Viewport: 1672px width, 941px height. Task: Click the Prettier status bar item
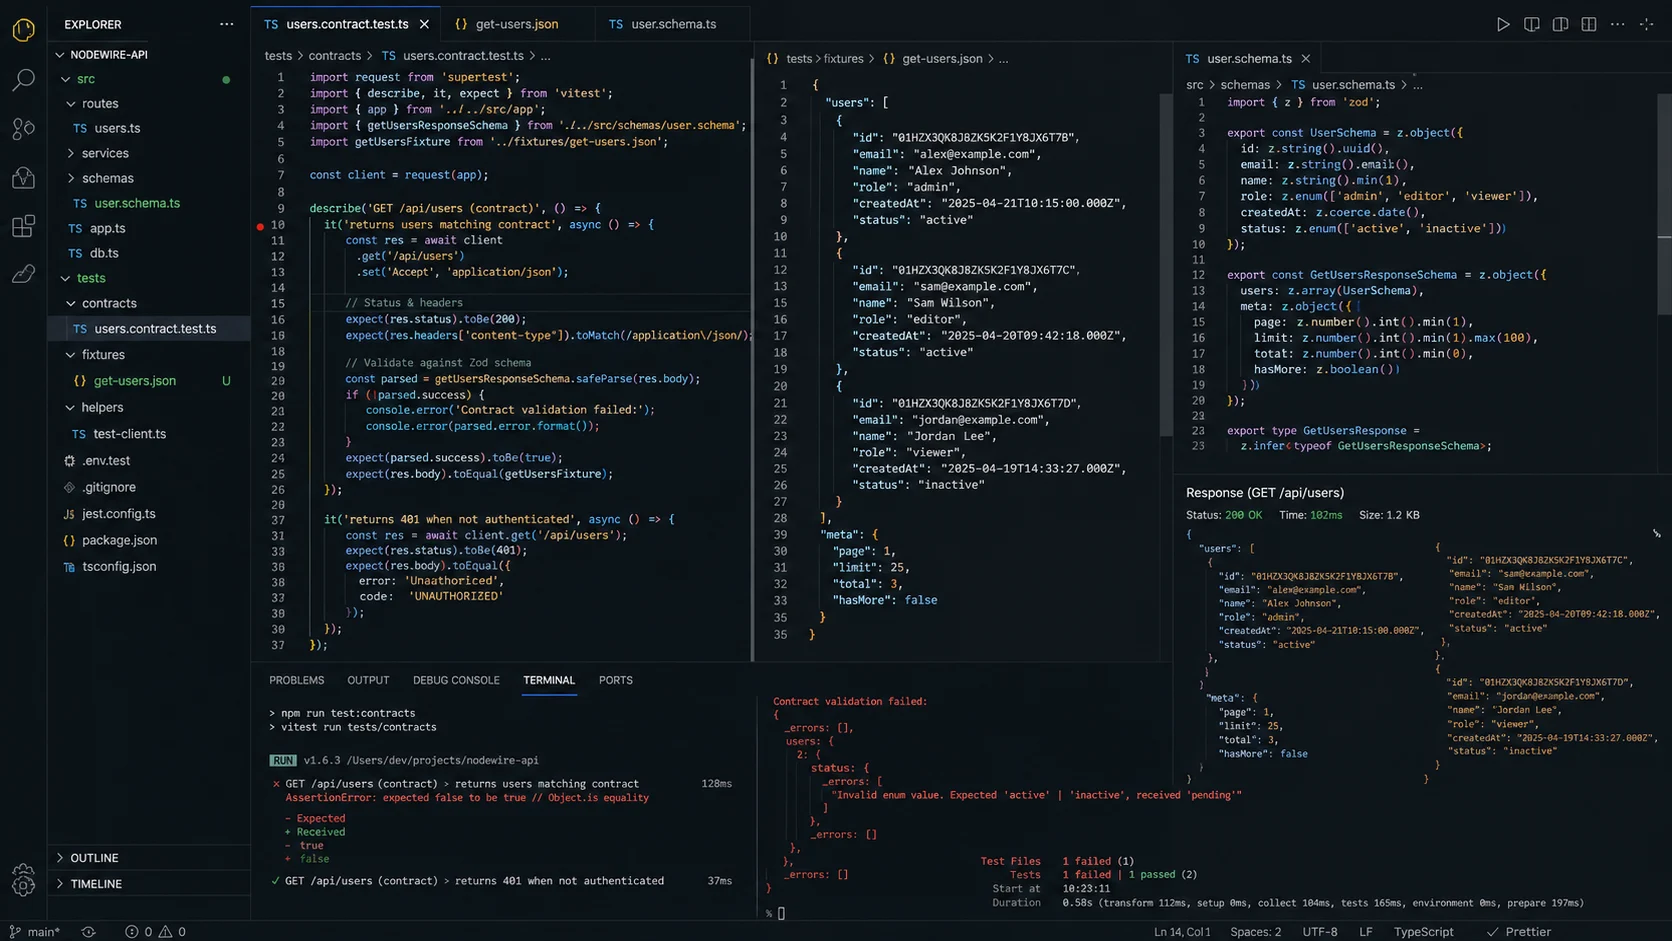[1518, 932]
